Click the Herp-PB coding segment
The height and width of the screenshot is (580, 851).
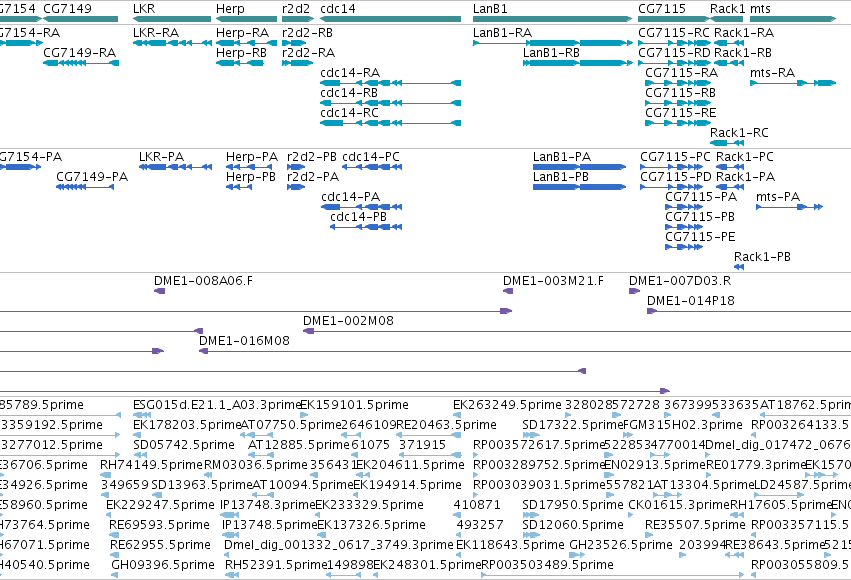coord(239,187)
